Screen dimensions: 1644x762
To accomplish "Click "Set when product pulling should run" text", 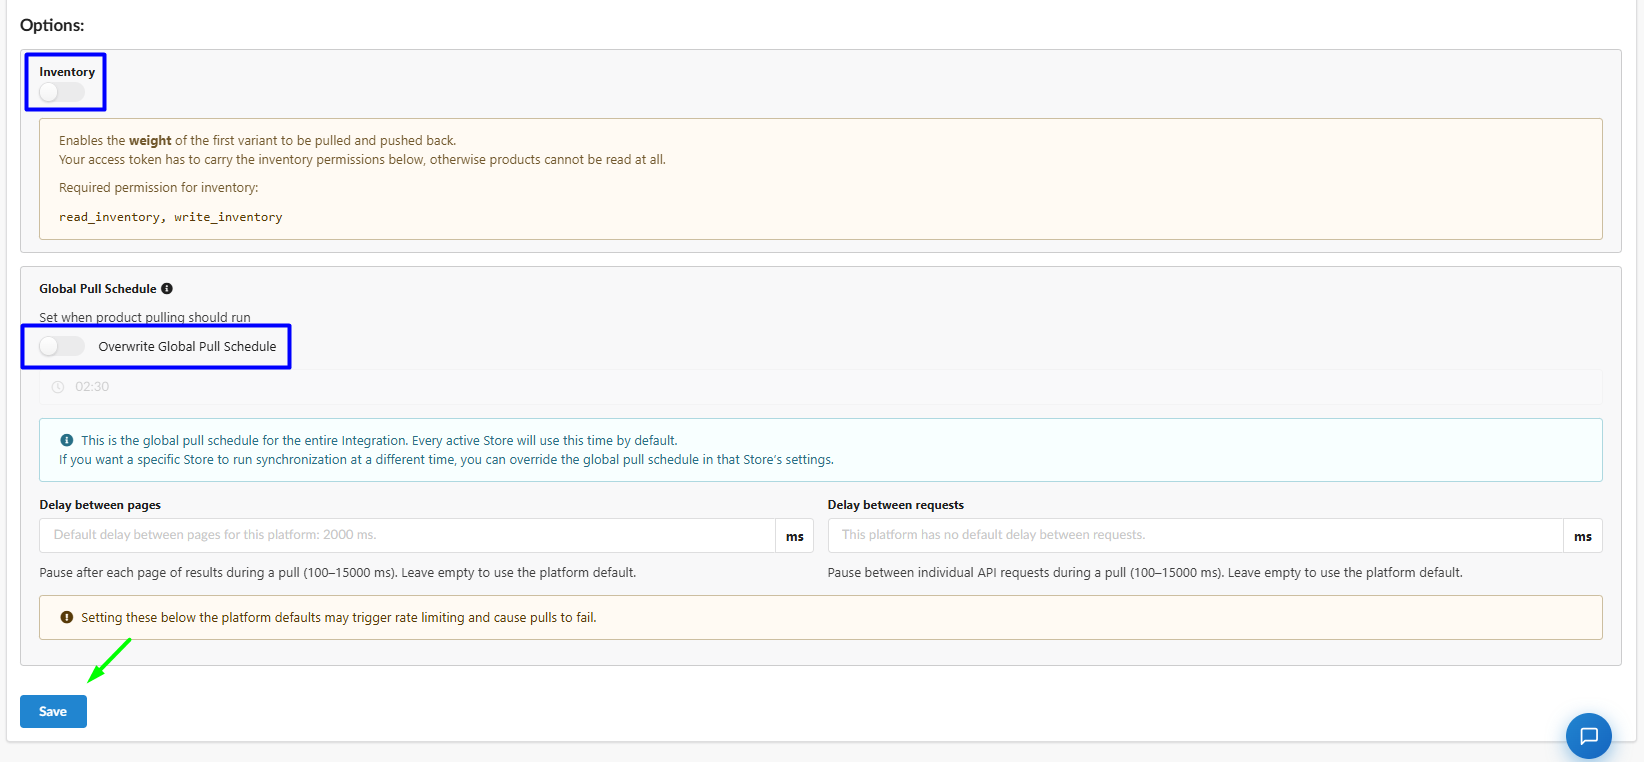I will point(145,317).
